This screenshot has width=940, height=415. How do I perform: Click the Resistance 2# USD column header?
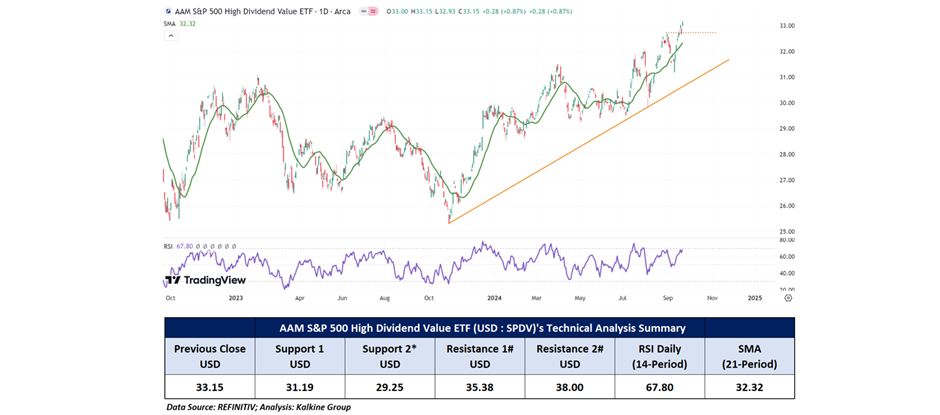[x=570, y=357]
